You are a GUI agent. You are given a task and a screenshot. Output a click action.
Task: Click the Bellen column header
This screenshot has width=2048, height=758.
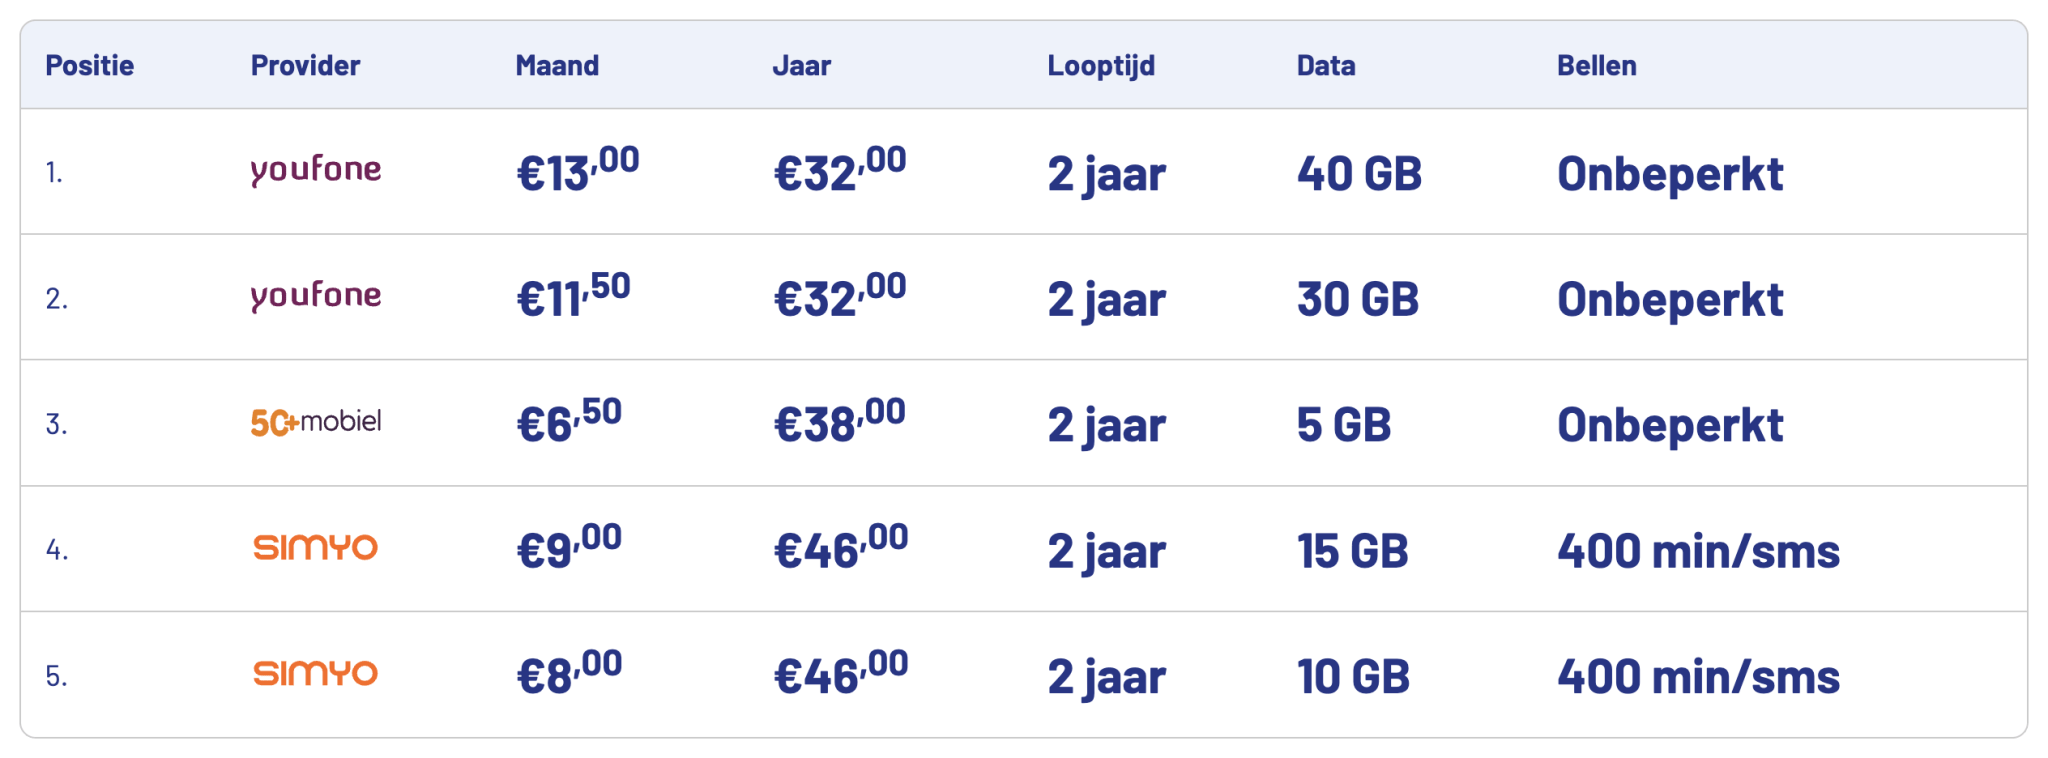tap(1596, 66)
